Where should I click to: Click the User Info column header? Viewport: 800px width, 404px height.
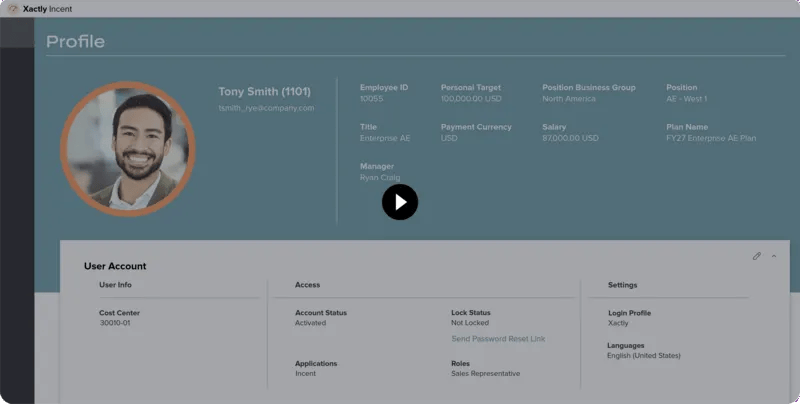[115, 285]
